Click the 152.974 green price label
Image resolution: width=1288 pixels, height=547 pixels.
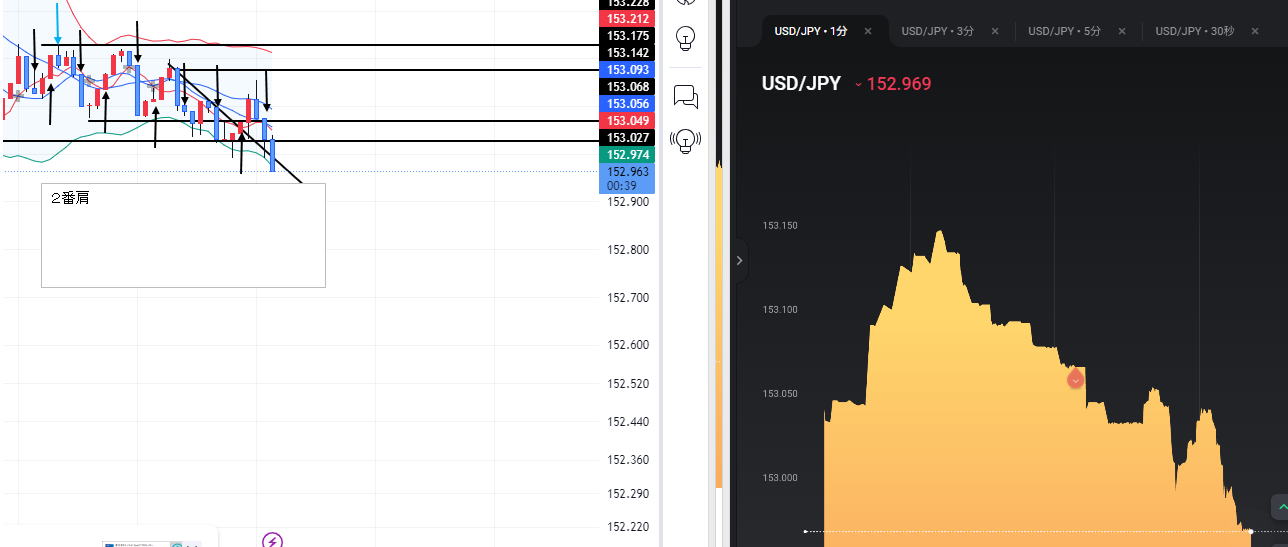point(628,155)
